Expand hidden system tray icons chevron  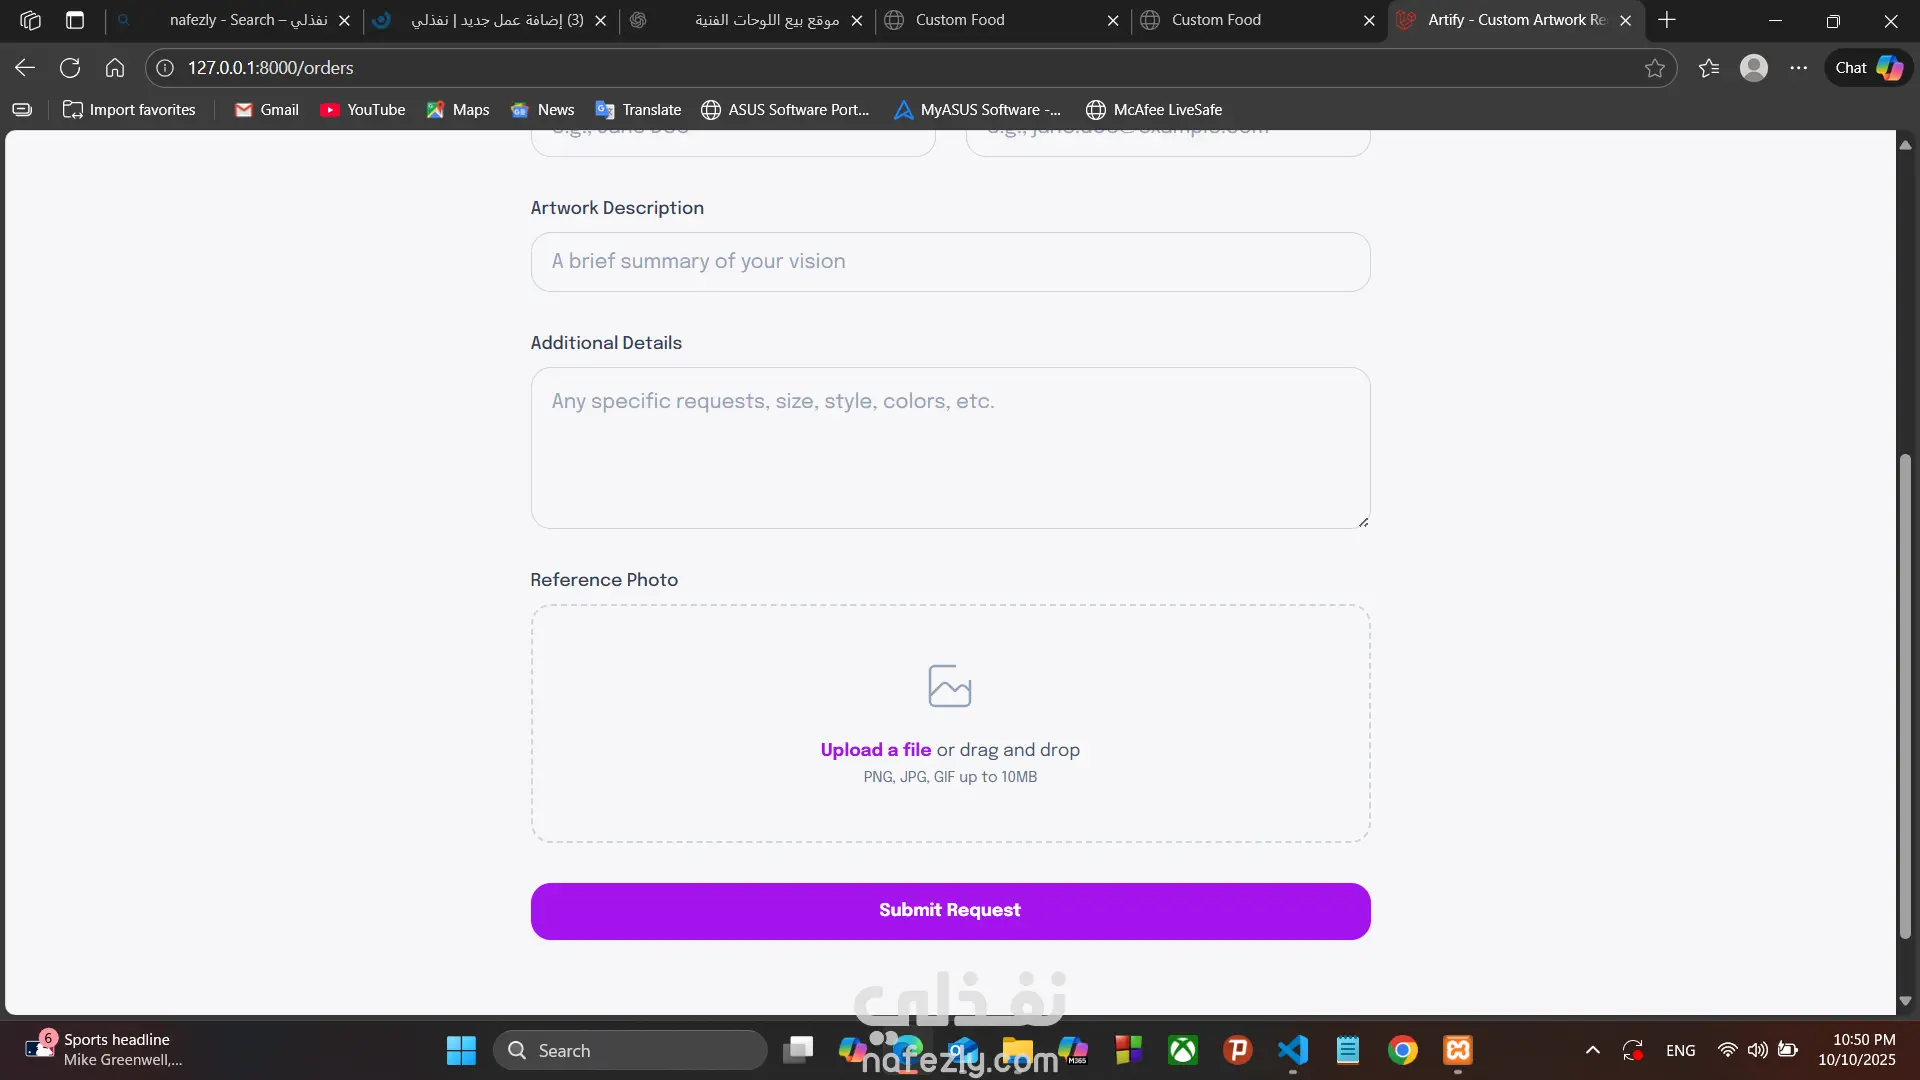click(x=1592, y=1050)
